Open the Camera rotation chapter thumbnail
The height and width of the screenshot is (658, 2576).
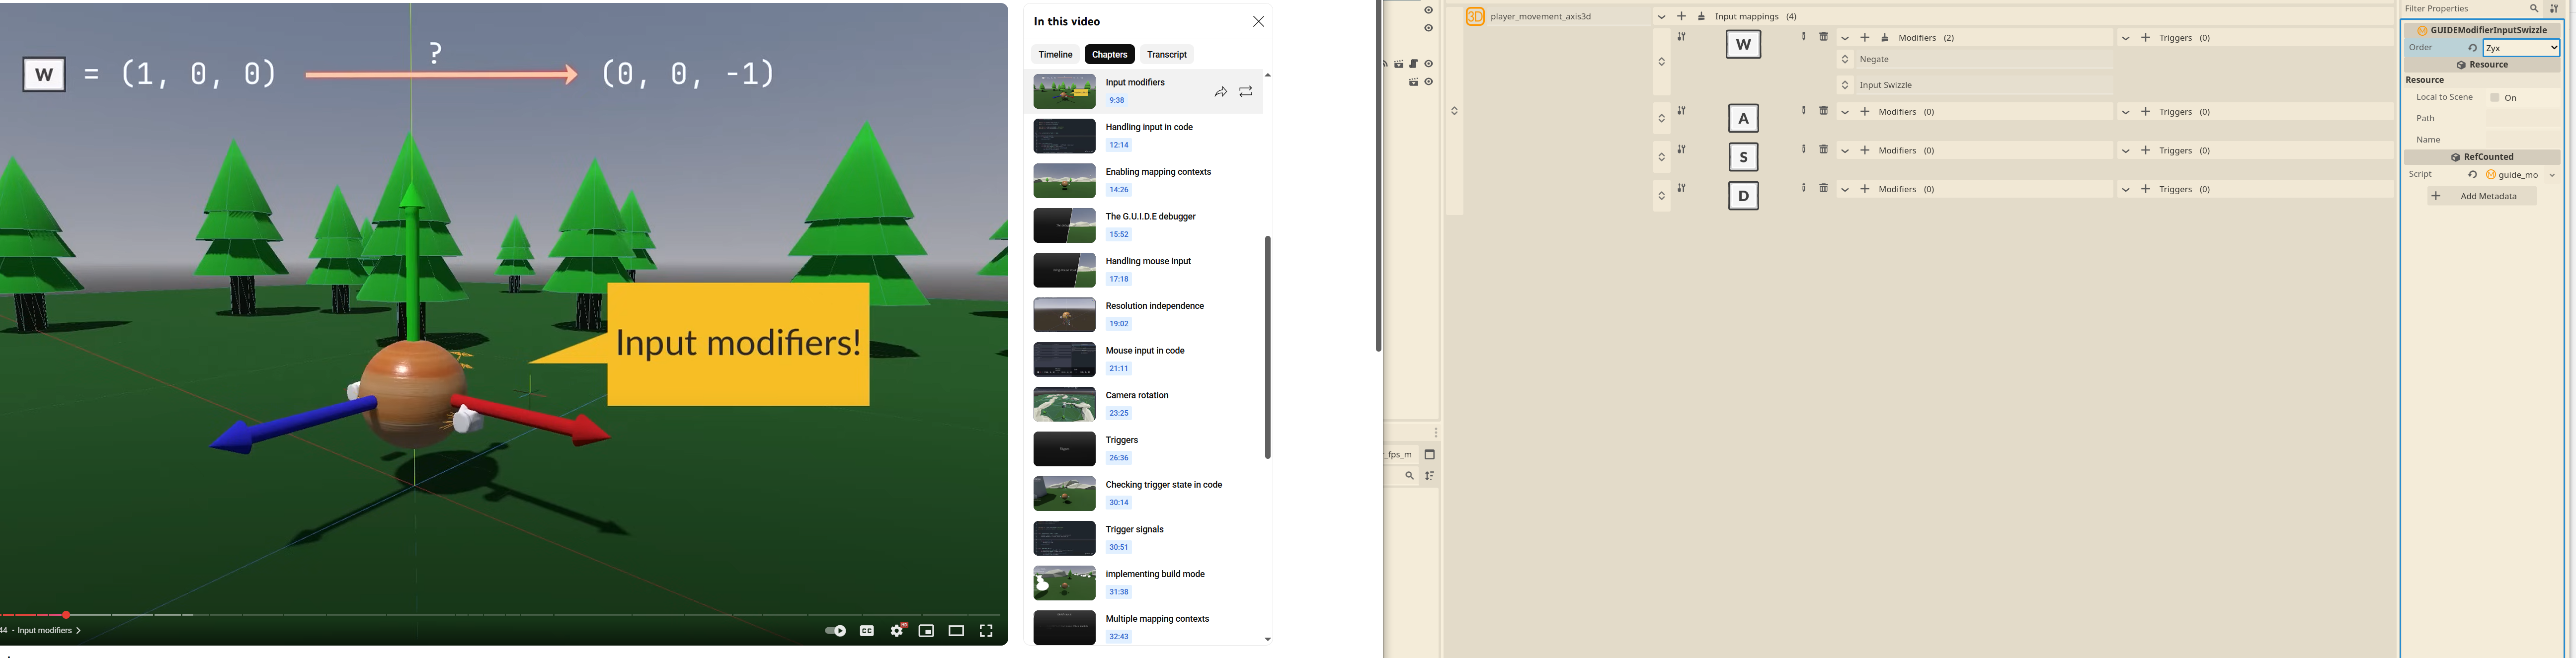tap(1064, 404)
